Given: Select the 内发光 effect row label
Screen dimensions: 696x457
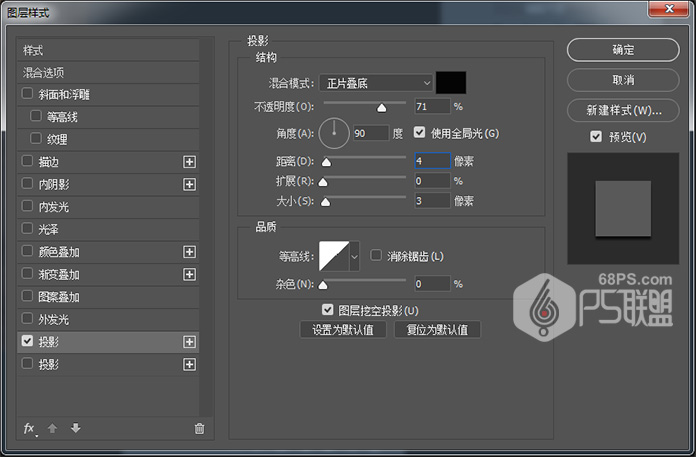Looking at the screenshot, I should [54, 207].
